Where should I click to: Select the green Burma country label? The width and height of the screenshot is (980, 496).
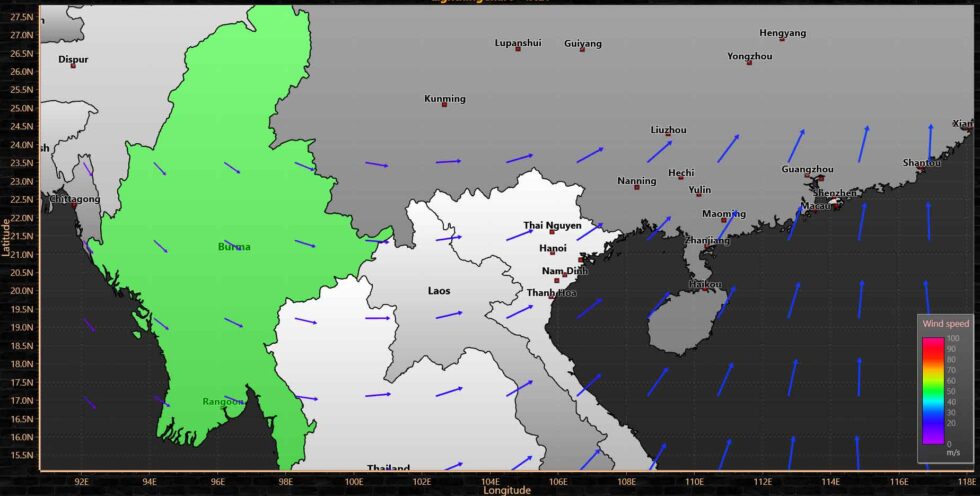tap(234, 247)
